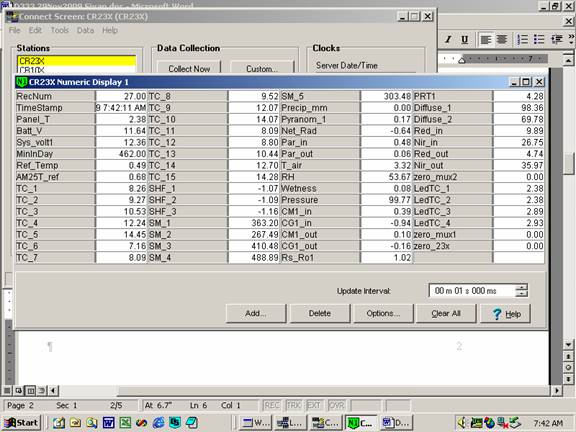Select the zero_23x label cell
The height and width of the screenshot is (432, 576).
tap(453, 246)
